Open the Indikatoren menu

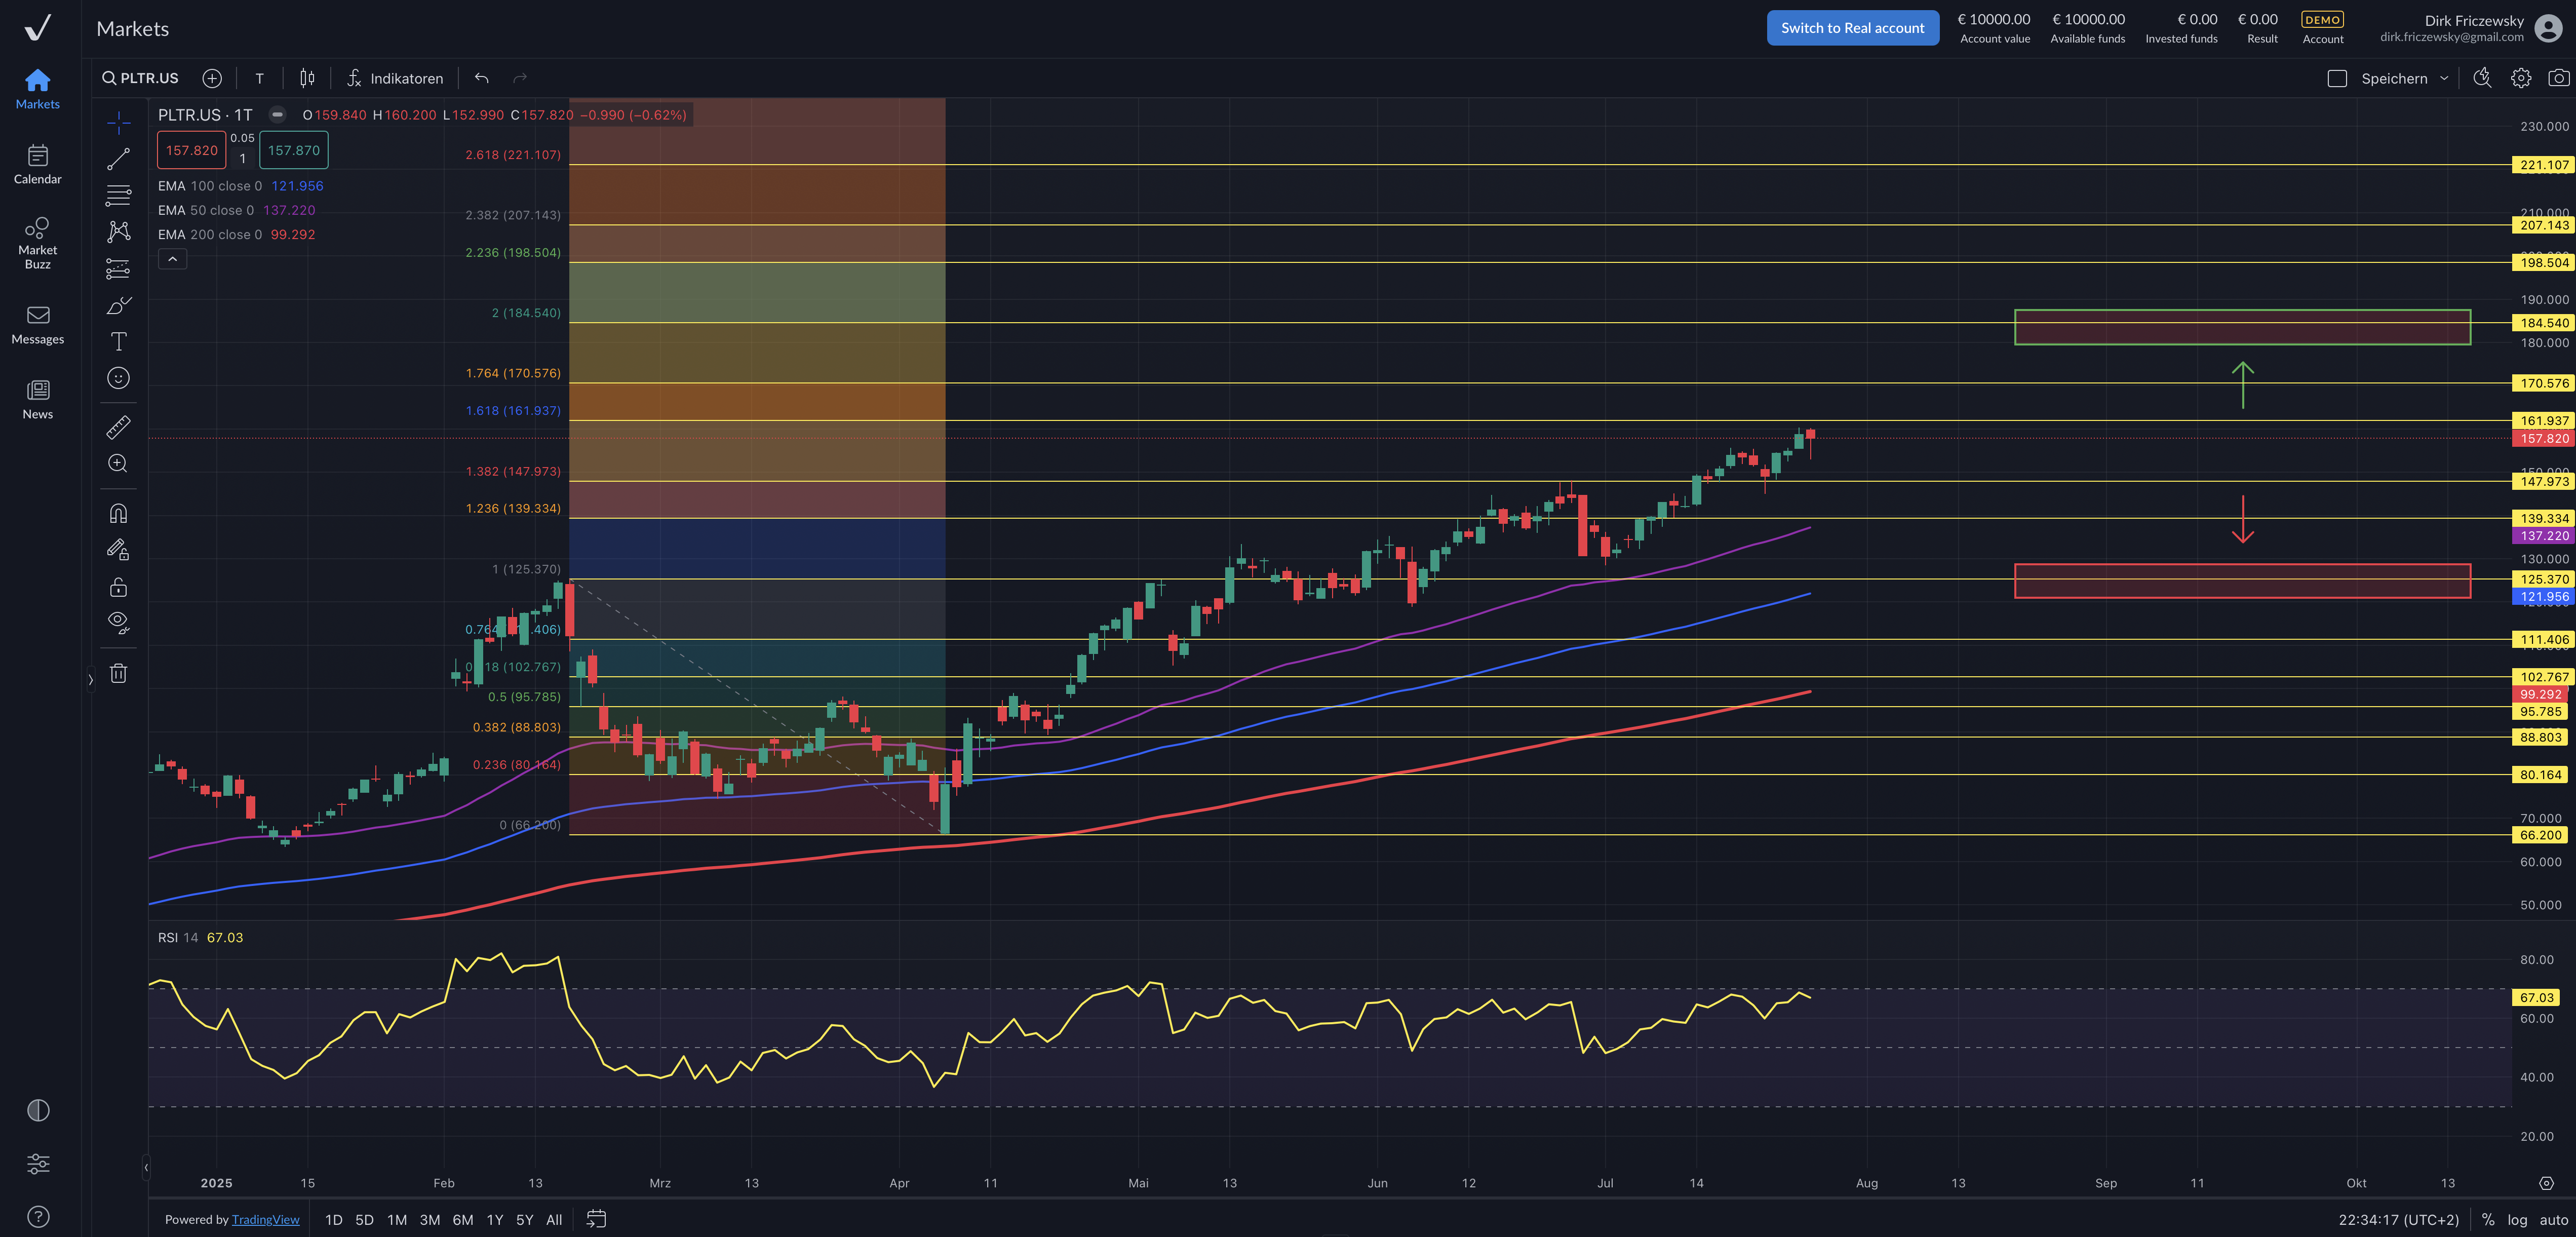[395, 78]
